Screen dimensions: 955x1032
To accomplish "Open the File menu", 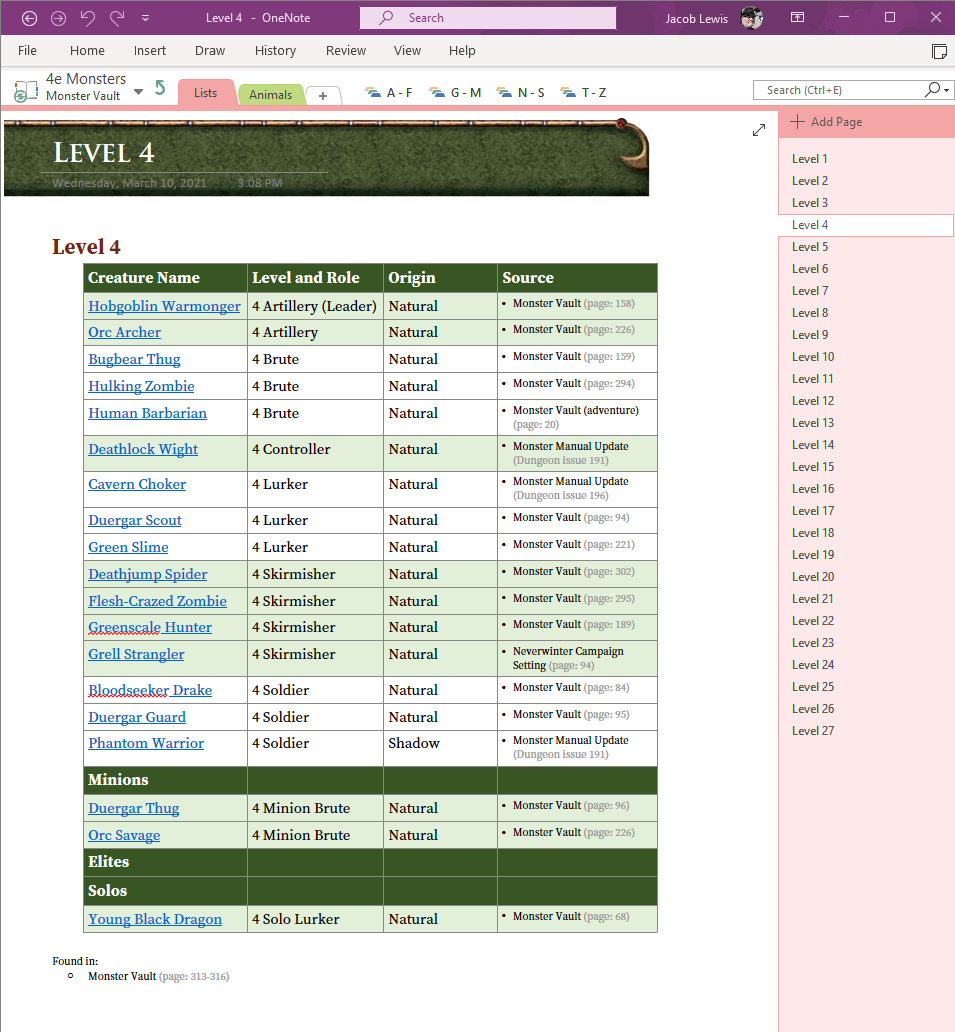I will [x=27, y=51].
